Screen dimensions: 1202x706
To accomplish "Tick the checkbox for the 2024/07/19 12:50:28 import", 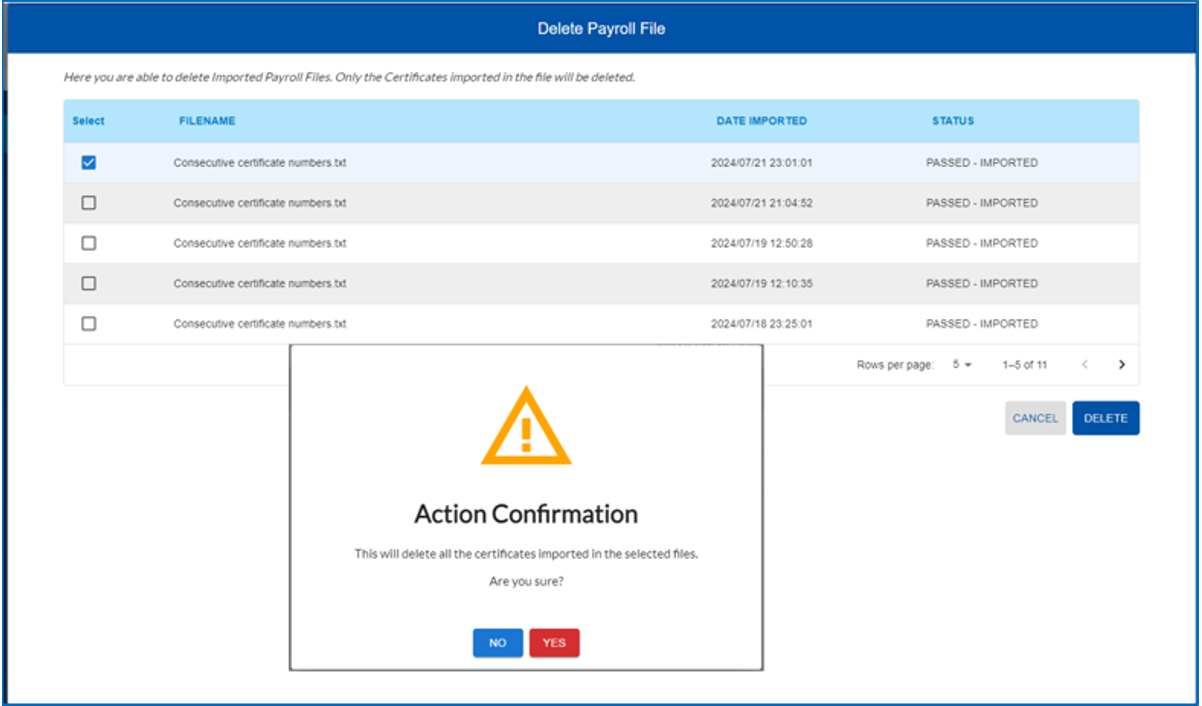I will point(88,243).
